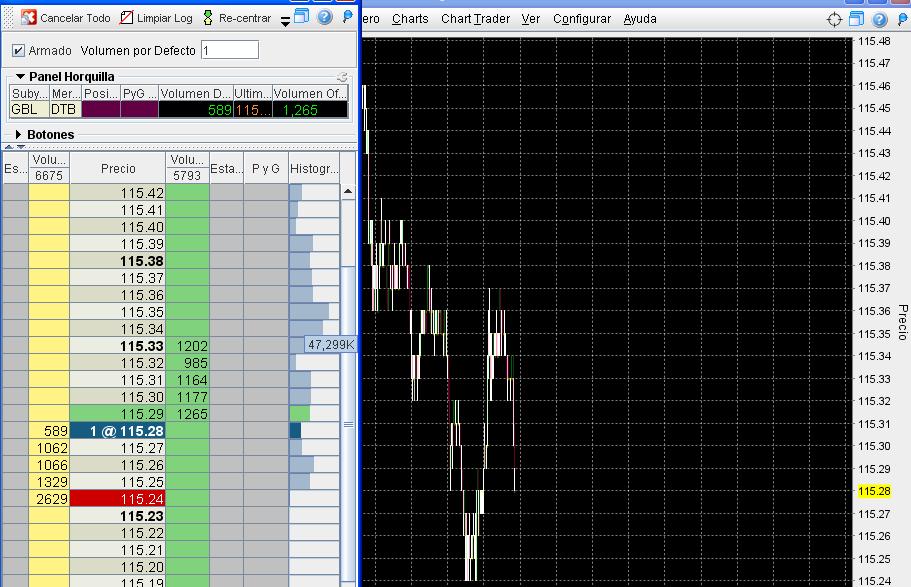Viewport: 911px width, 587px height.
Task: Open Charts menu in chart window
Action: [x=410, y=19]
